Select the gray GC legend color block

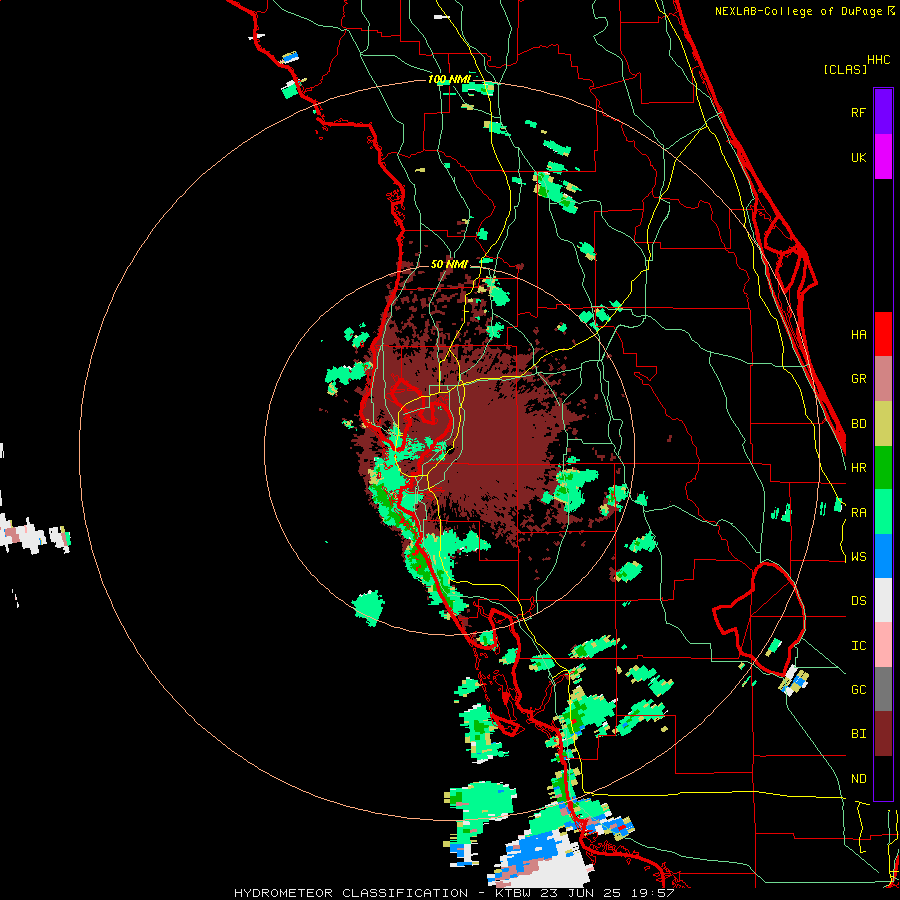(883, 689)
